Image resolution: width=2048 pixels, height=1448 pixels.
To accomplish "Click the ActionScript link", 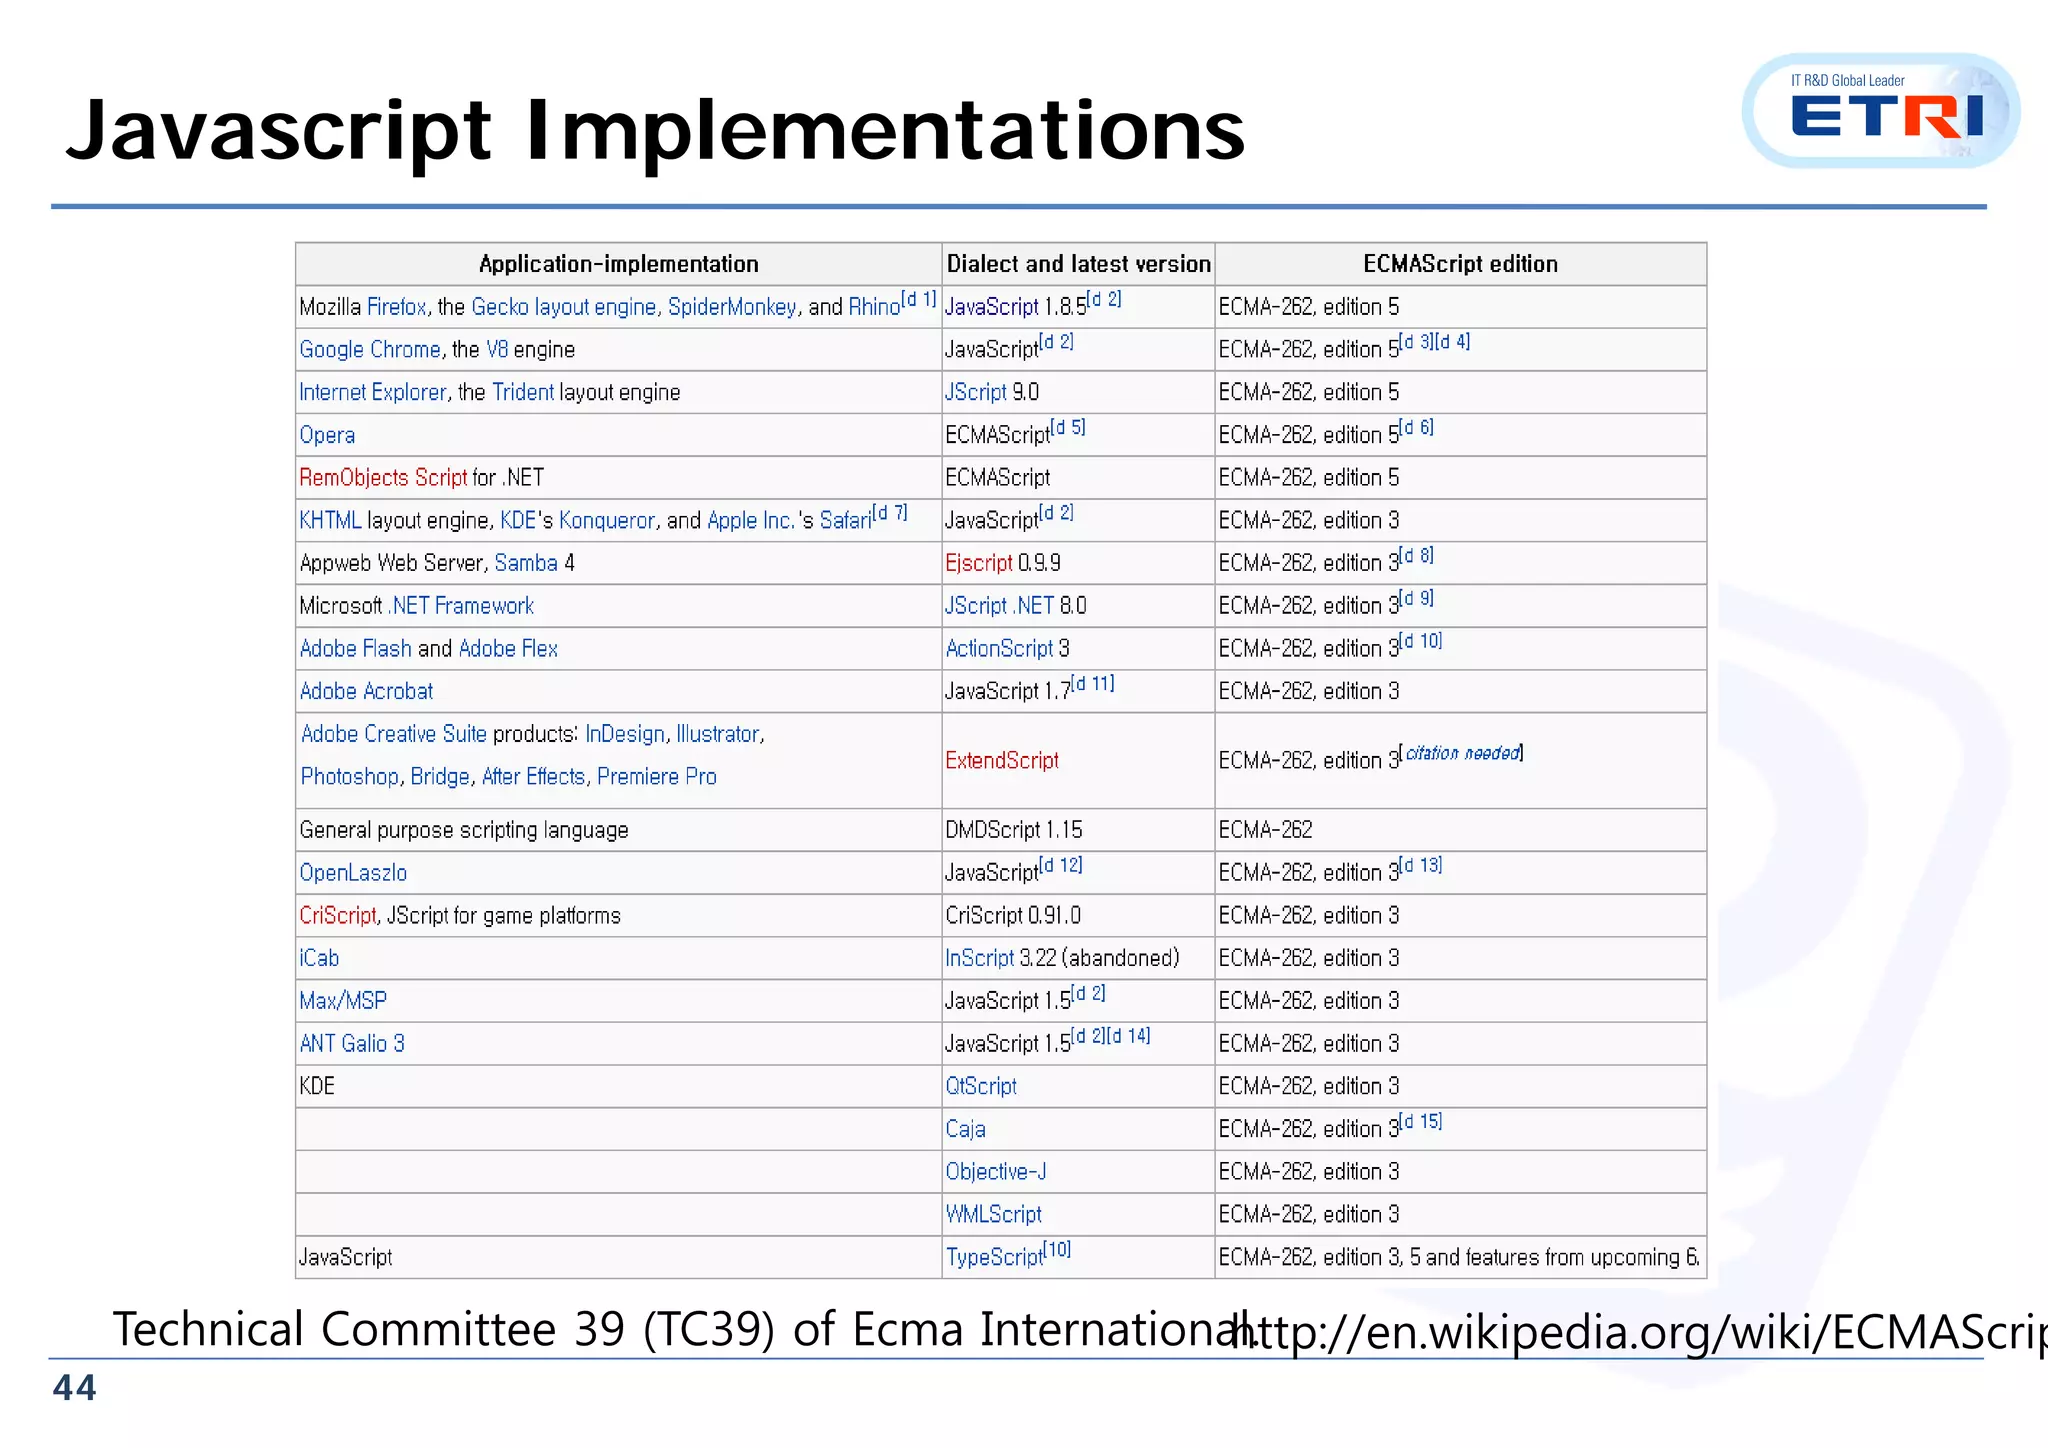I will pos(1000,649).
